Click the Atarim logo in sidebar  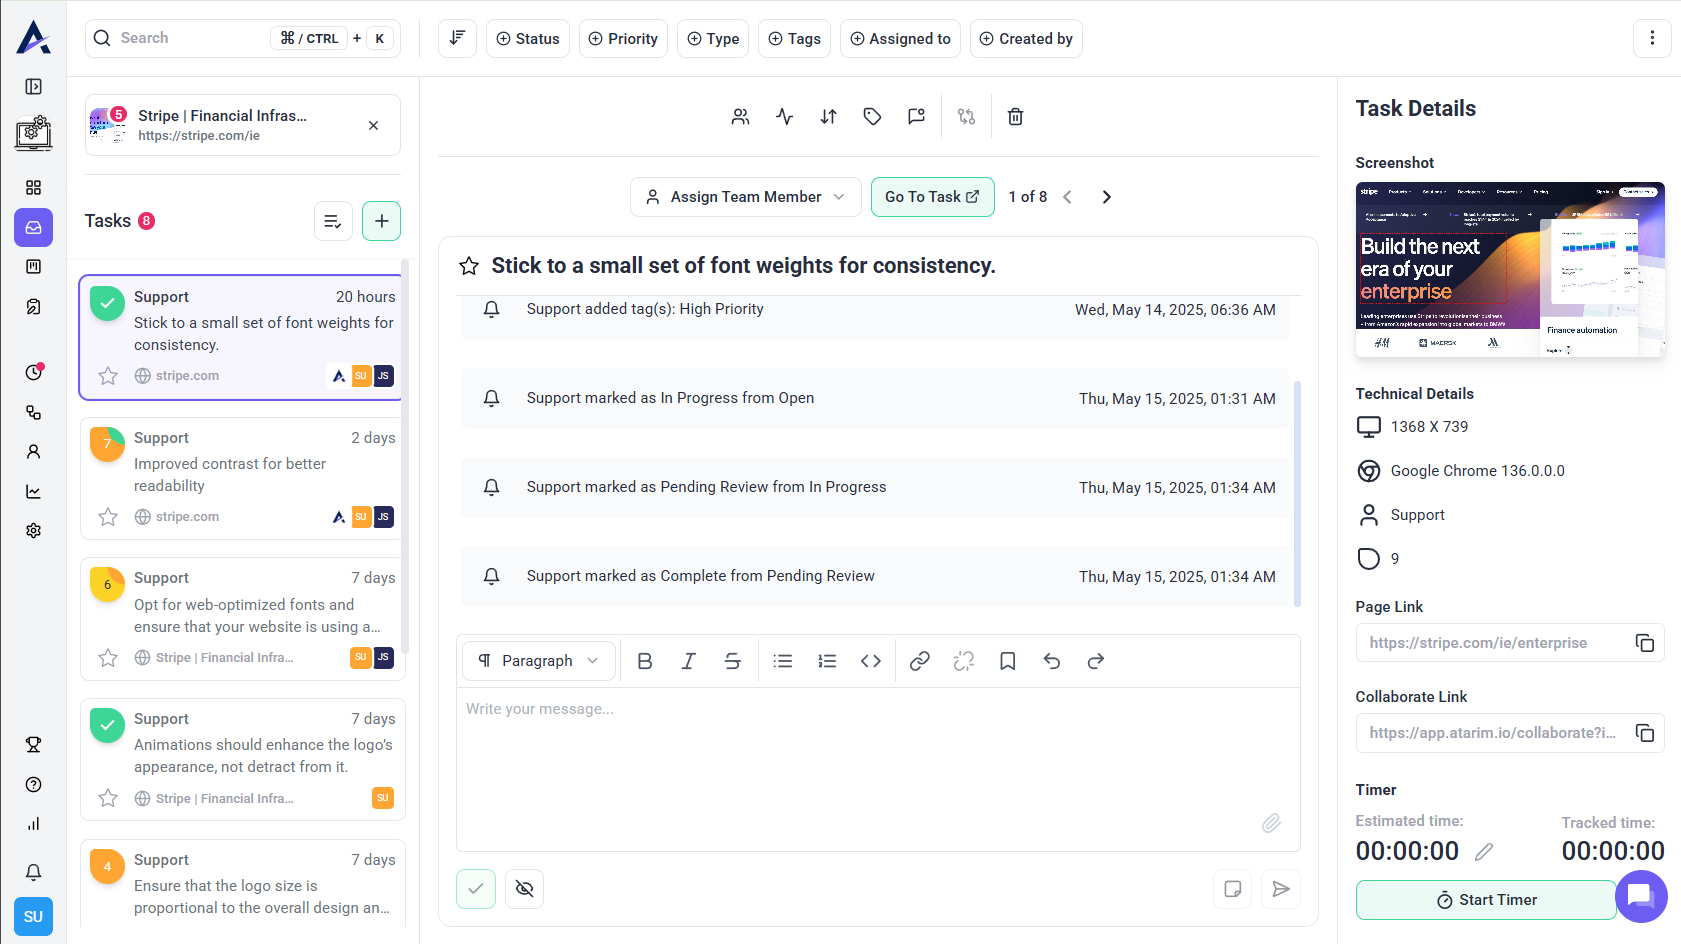point(33,38)
